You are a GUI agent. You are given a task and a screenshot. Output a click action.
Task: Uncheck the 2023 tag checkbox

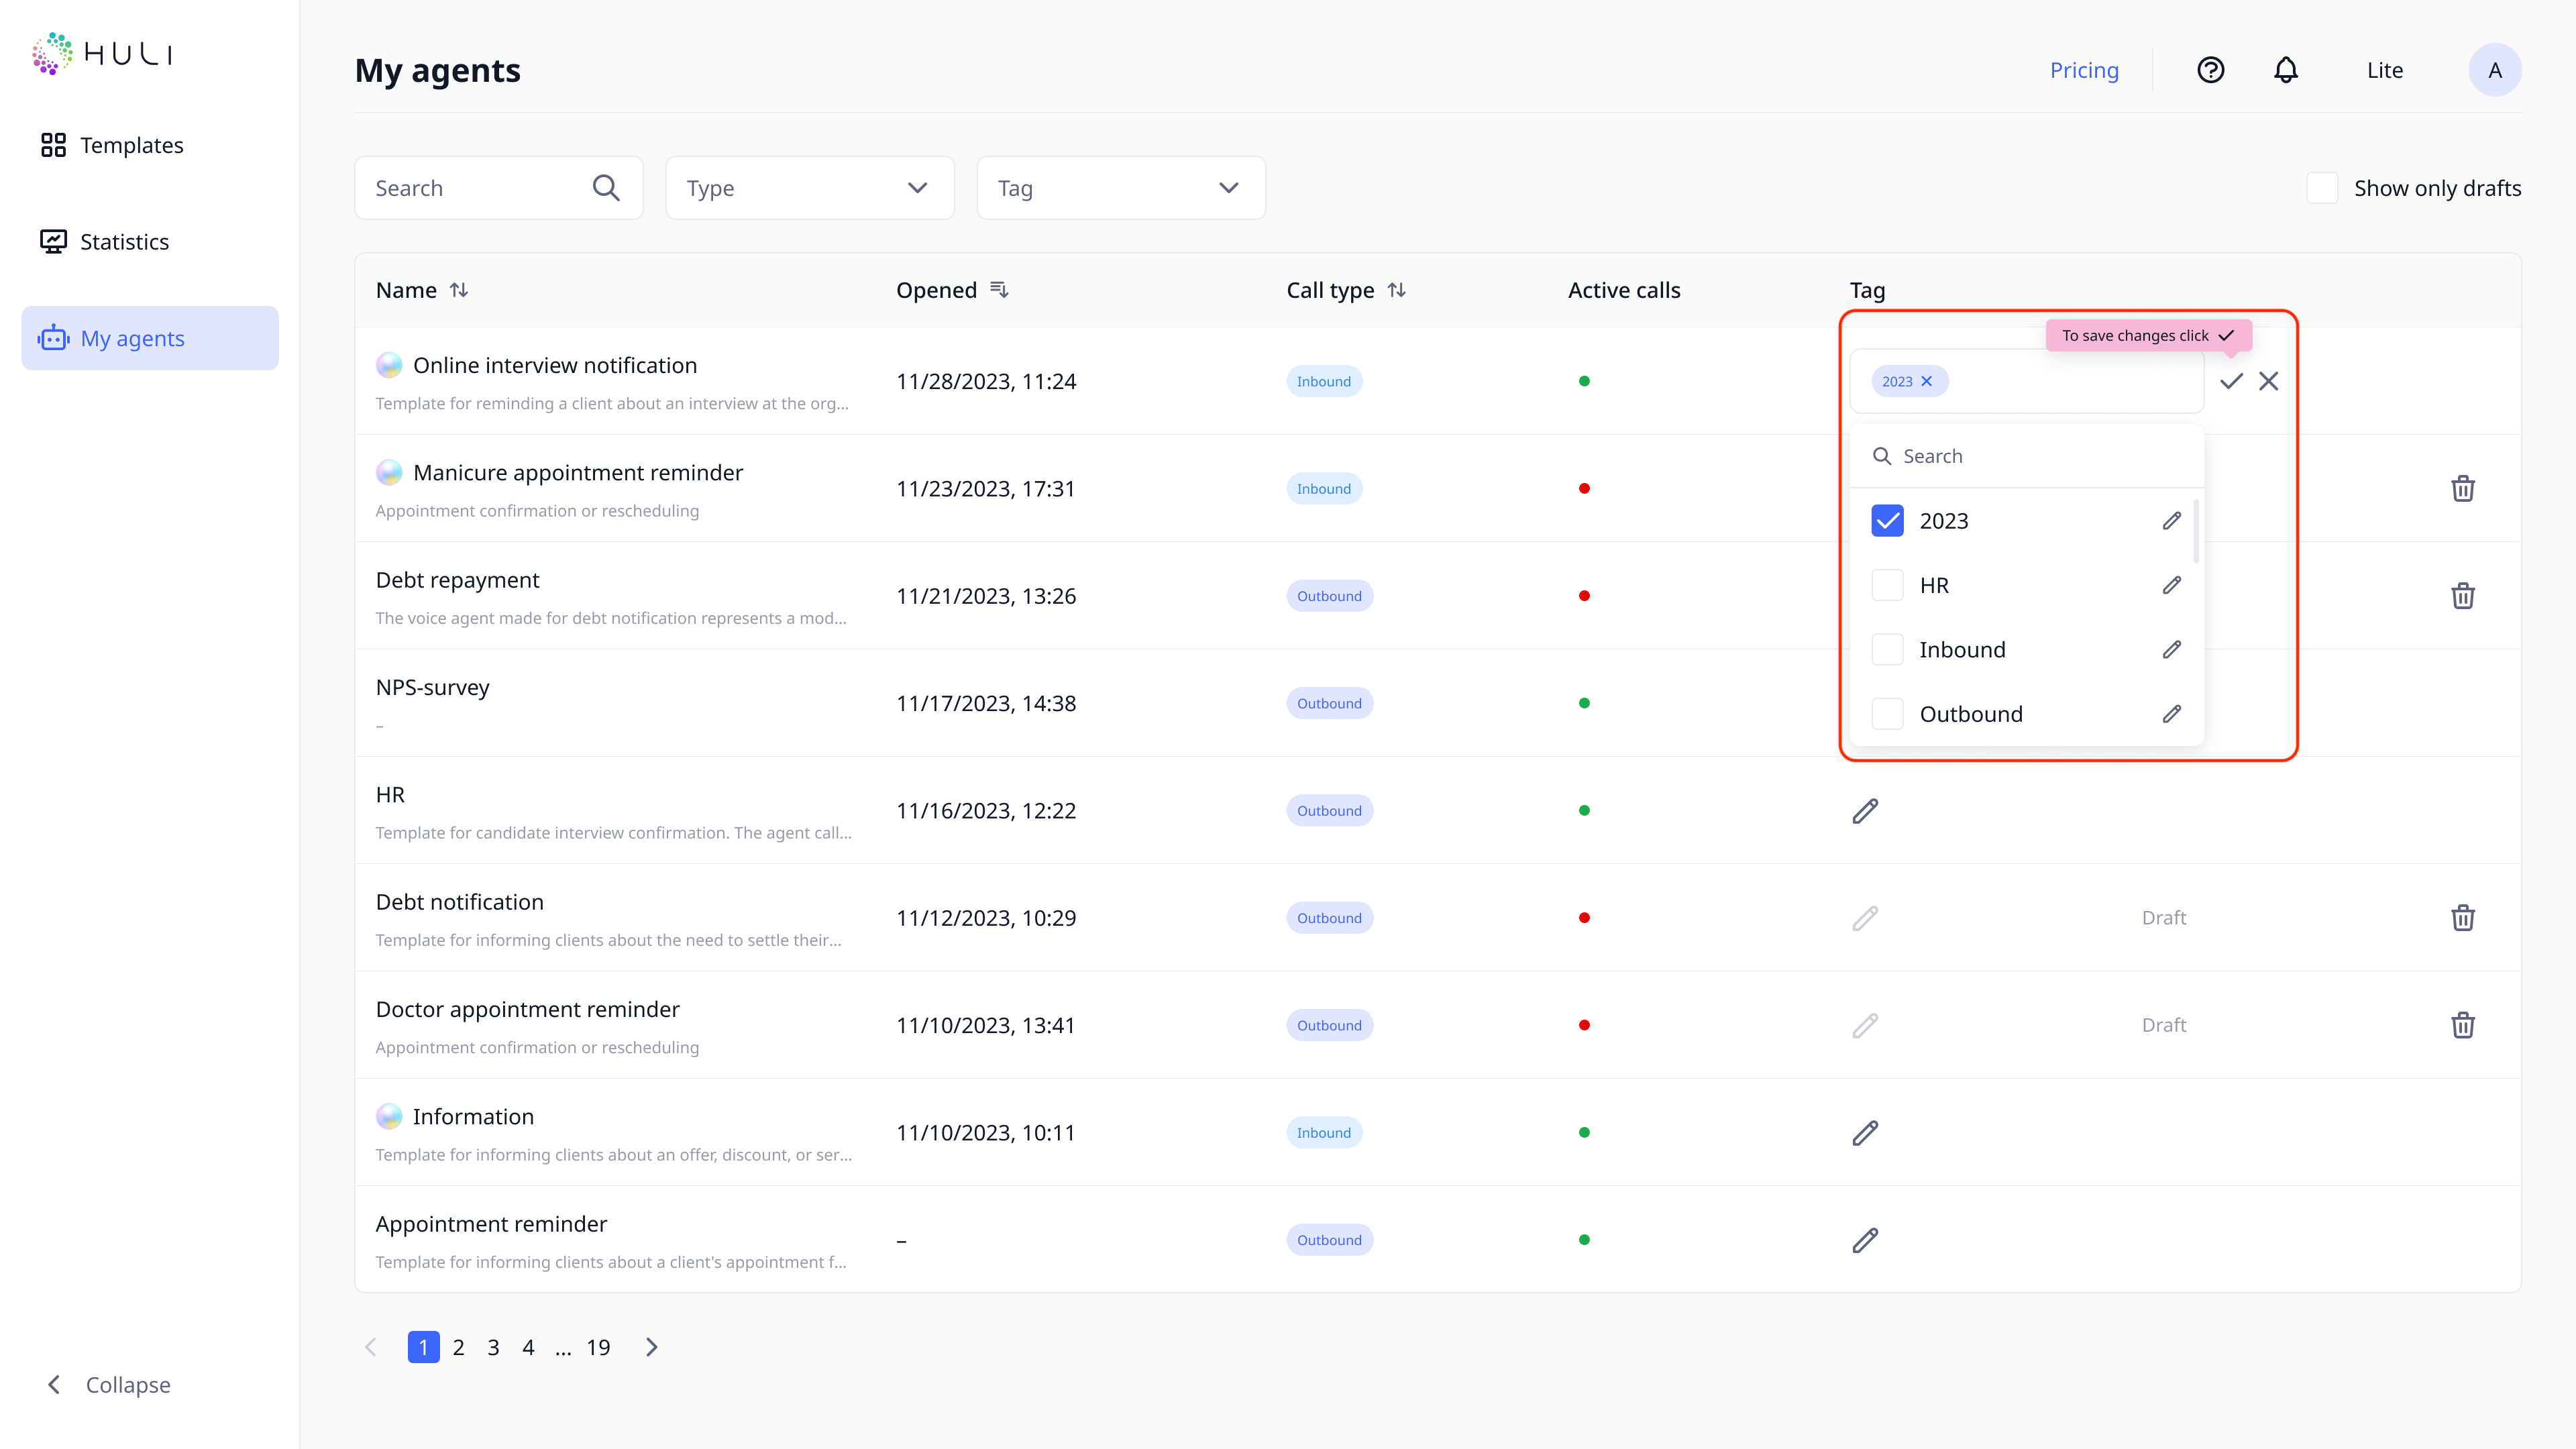coord(1887,521)
